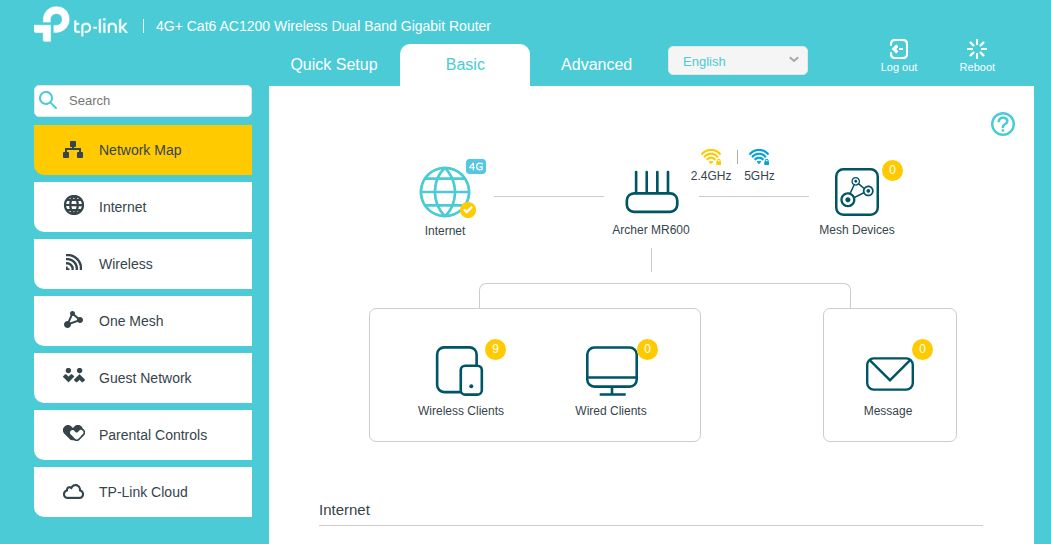Click the TP-Link Cloud icon
This screenshot has width=1051, height=544.
74,492
